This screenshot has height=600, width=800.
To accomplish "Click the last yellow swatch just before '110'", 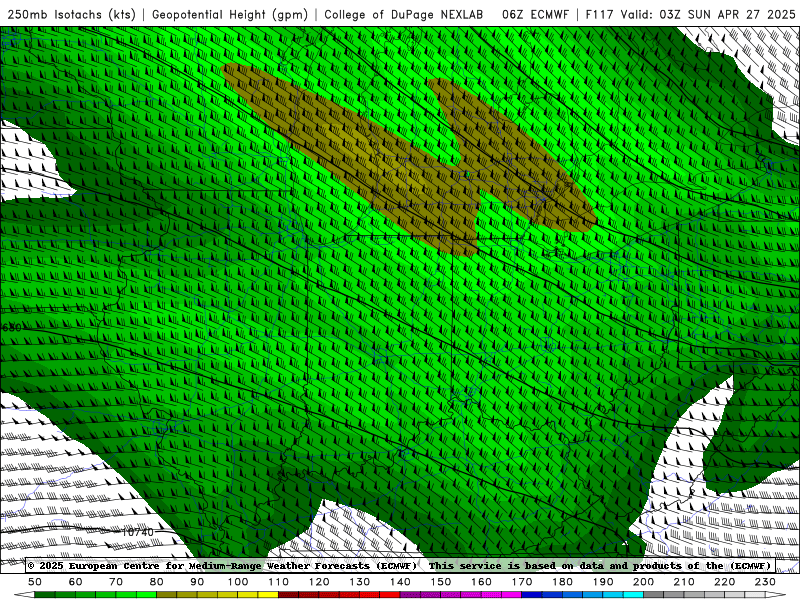I will 268,595.
